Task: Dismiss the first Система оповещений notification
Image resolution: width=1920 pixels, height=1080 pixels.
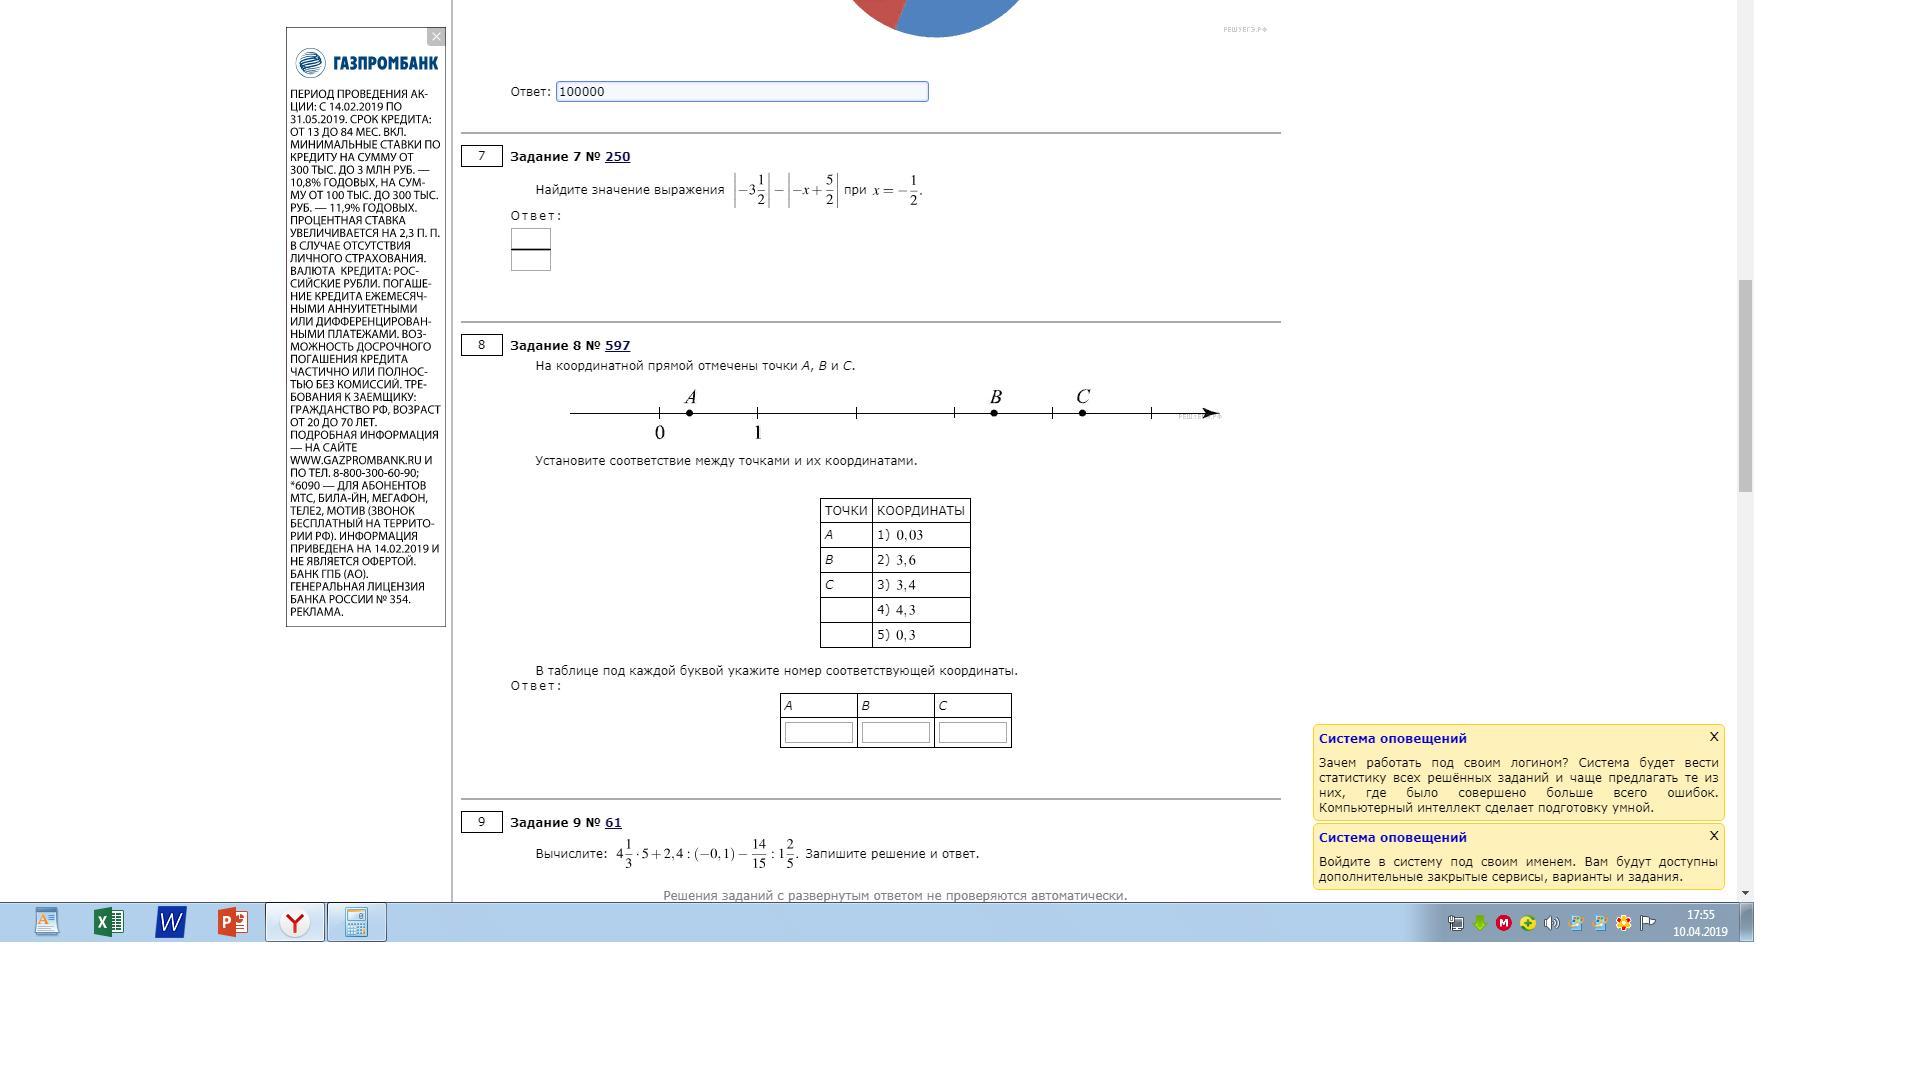Action: coord(1713,737)
